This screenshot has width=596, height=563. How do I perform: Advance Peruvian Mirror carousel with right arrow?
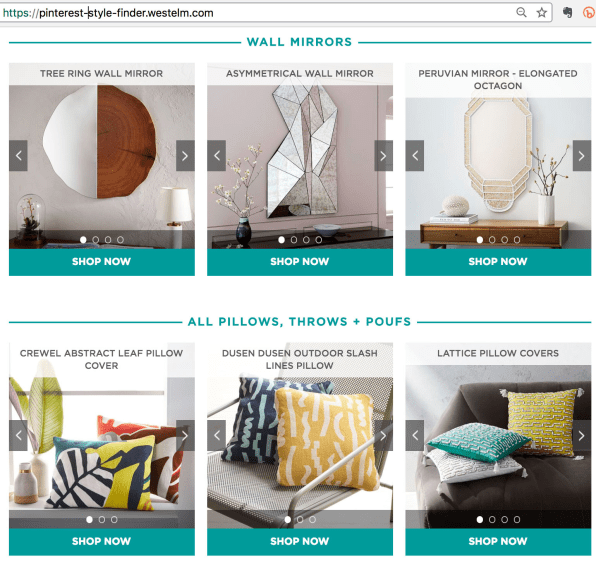[x=582, y=155]
